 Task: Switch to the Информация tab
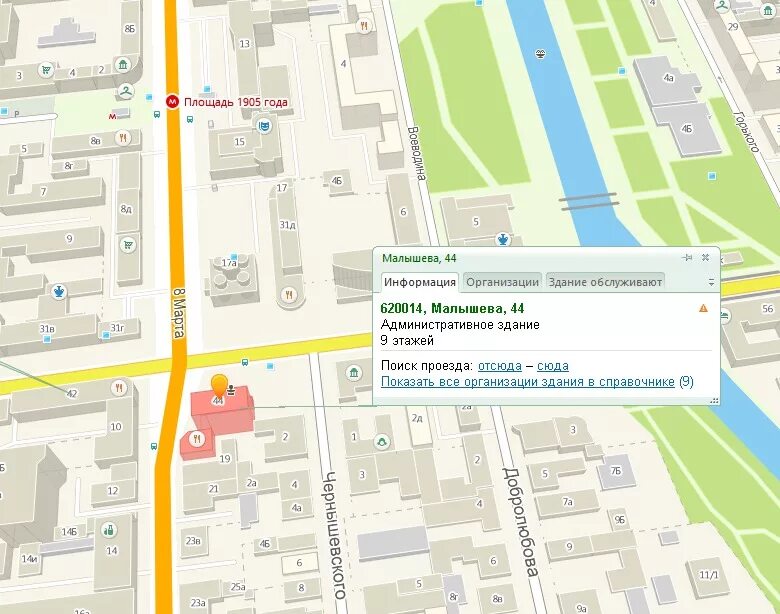(x=420, y=282)
